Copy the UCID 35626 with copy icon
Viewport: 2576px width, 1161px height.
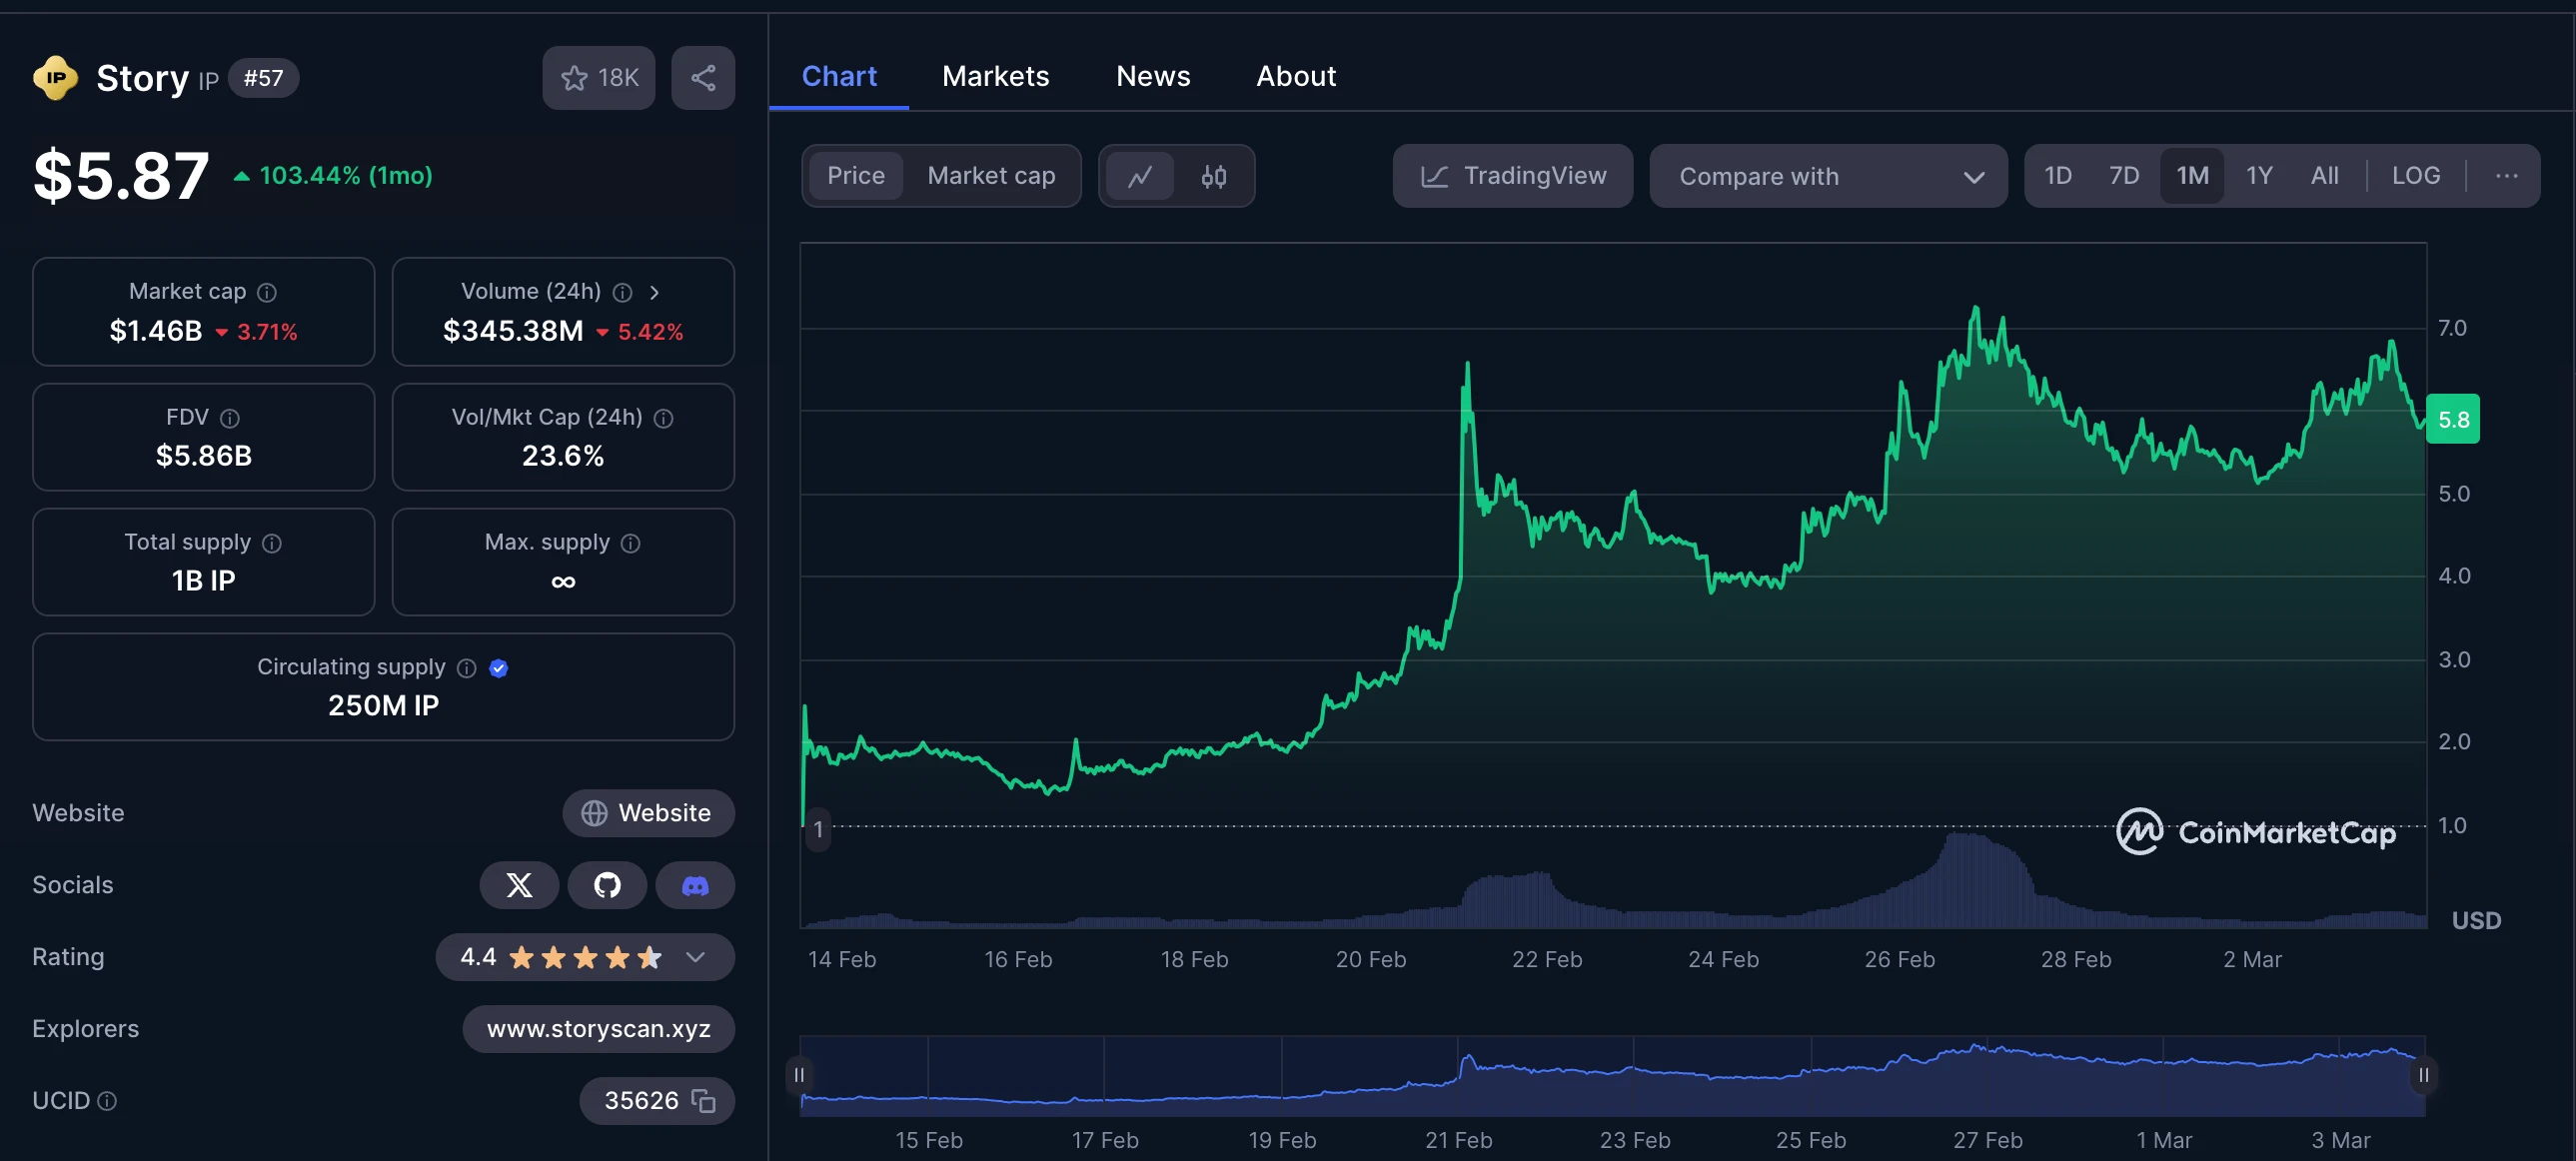[704, 1101]
